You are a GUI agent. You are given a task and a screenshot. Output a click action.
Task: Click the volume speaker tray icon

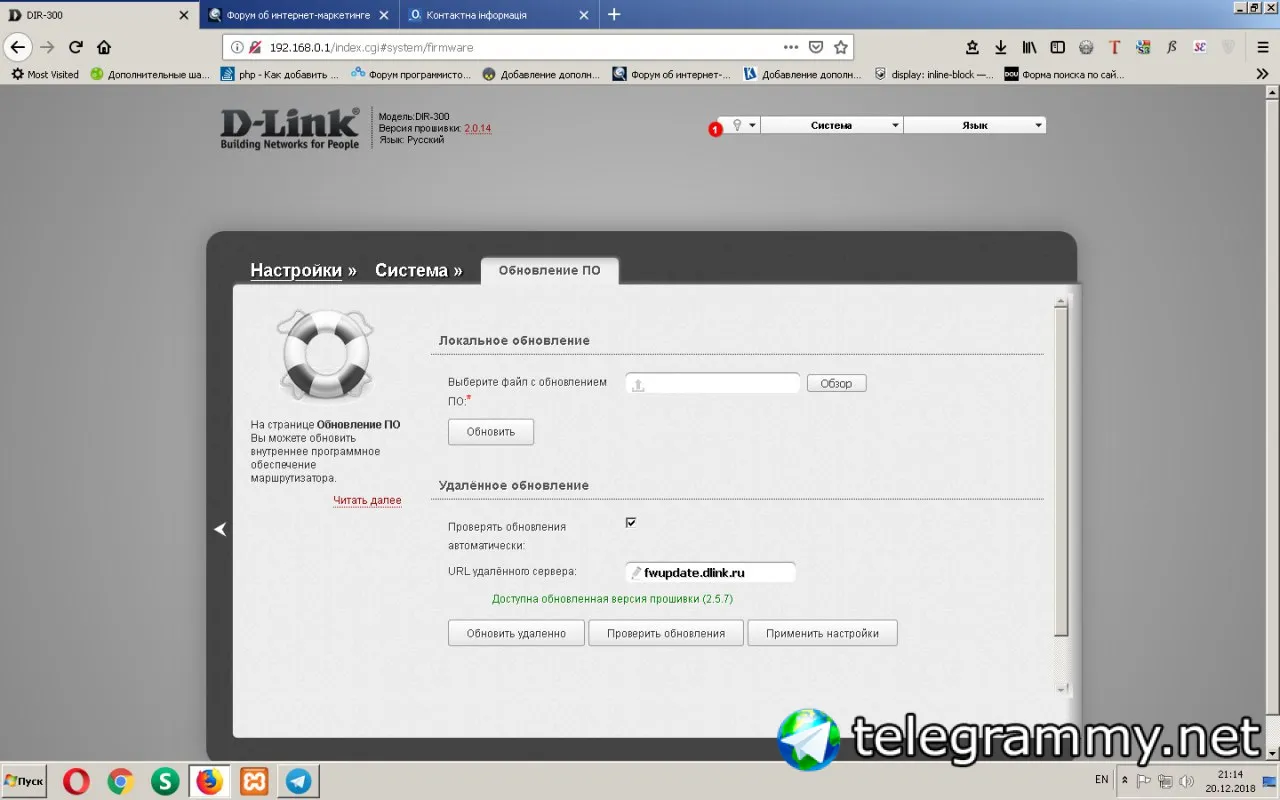coord(1186,781)
